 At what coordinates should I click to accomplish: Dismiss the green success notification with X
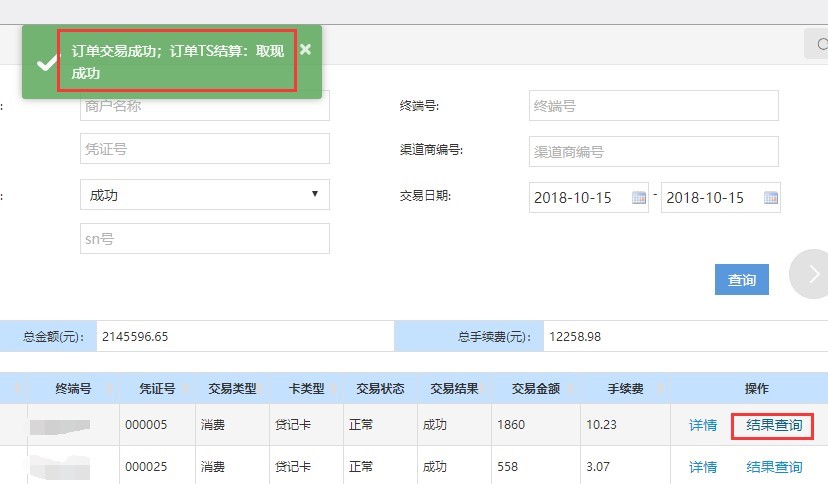(305, 50)
